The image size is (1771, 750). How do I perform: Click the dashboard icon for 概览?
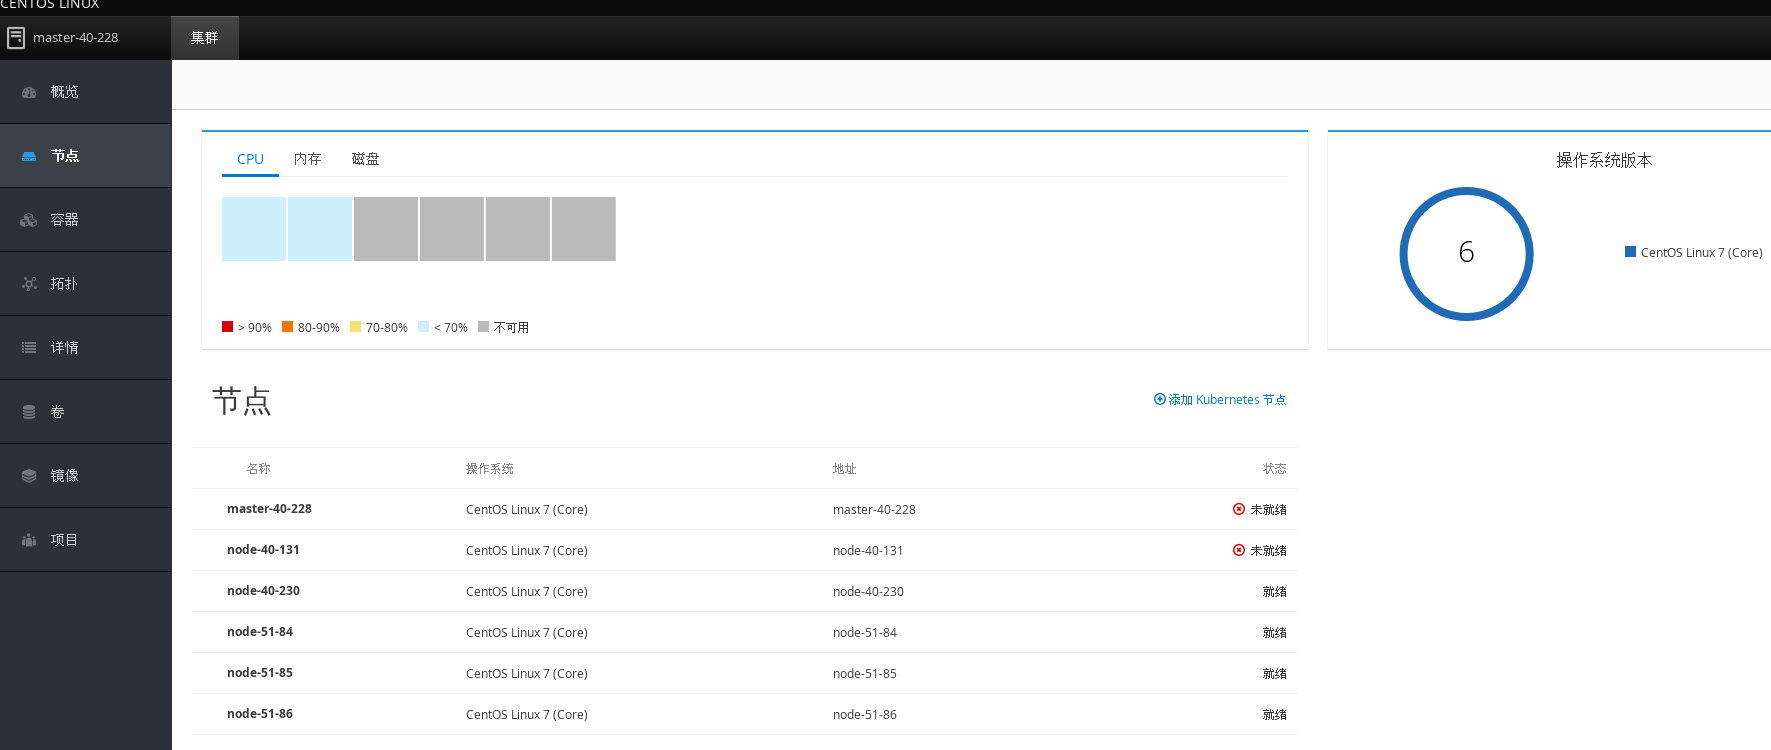(x=29, y=92)
